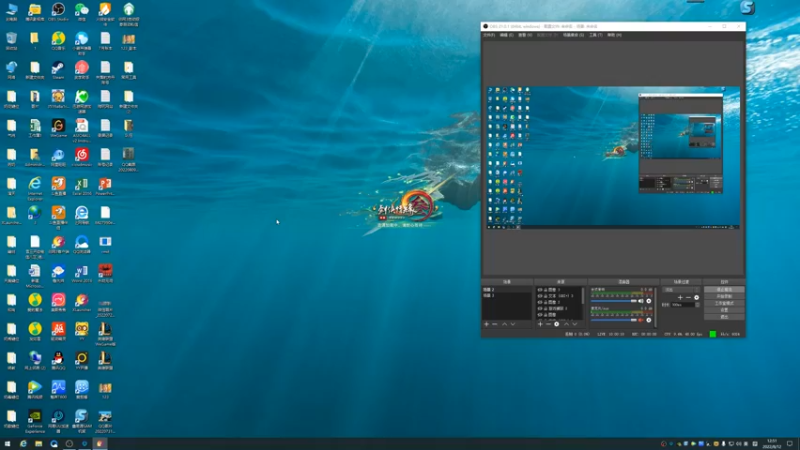
Task: Select Excel 2016 desktop shortcut
Action: click(82, 186)
